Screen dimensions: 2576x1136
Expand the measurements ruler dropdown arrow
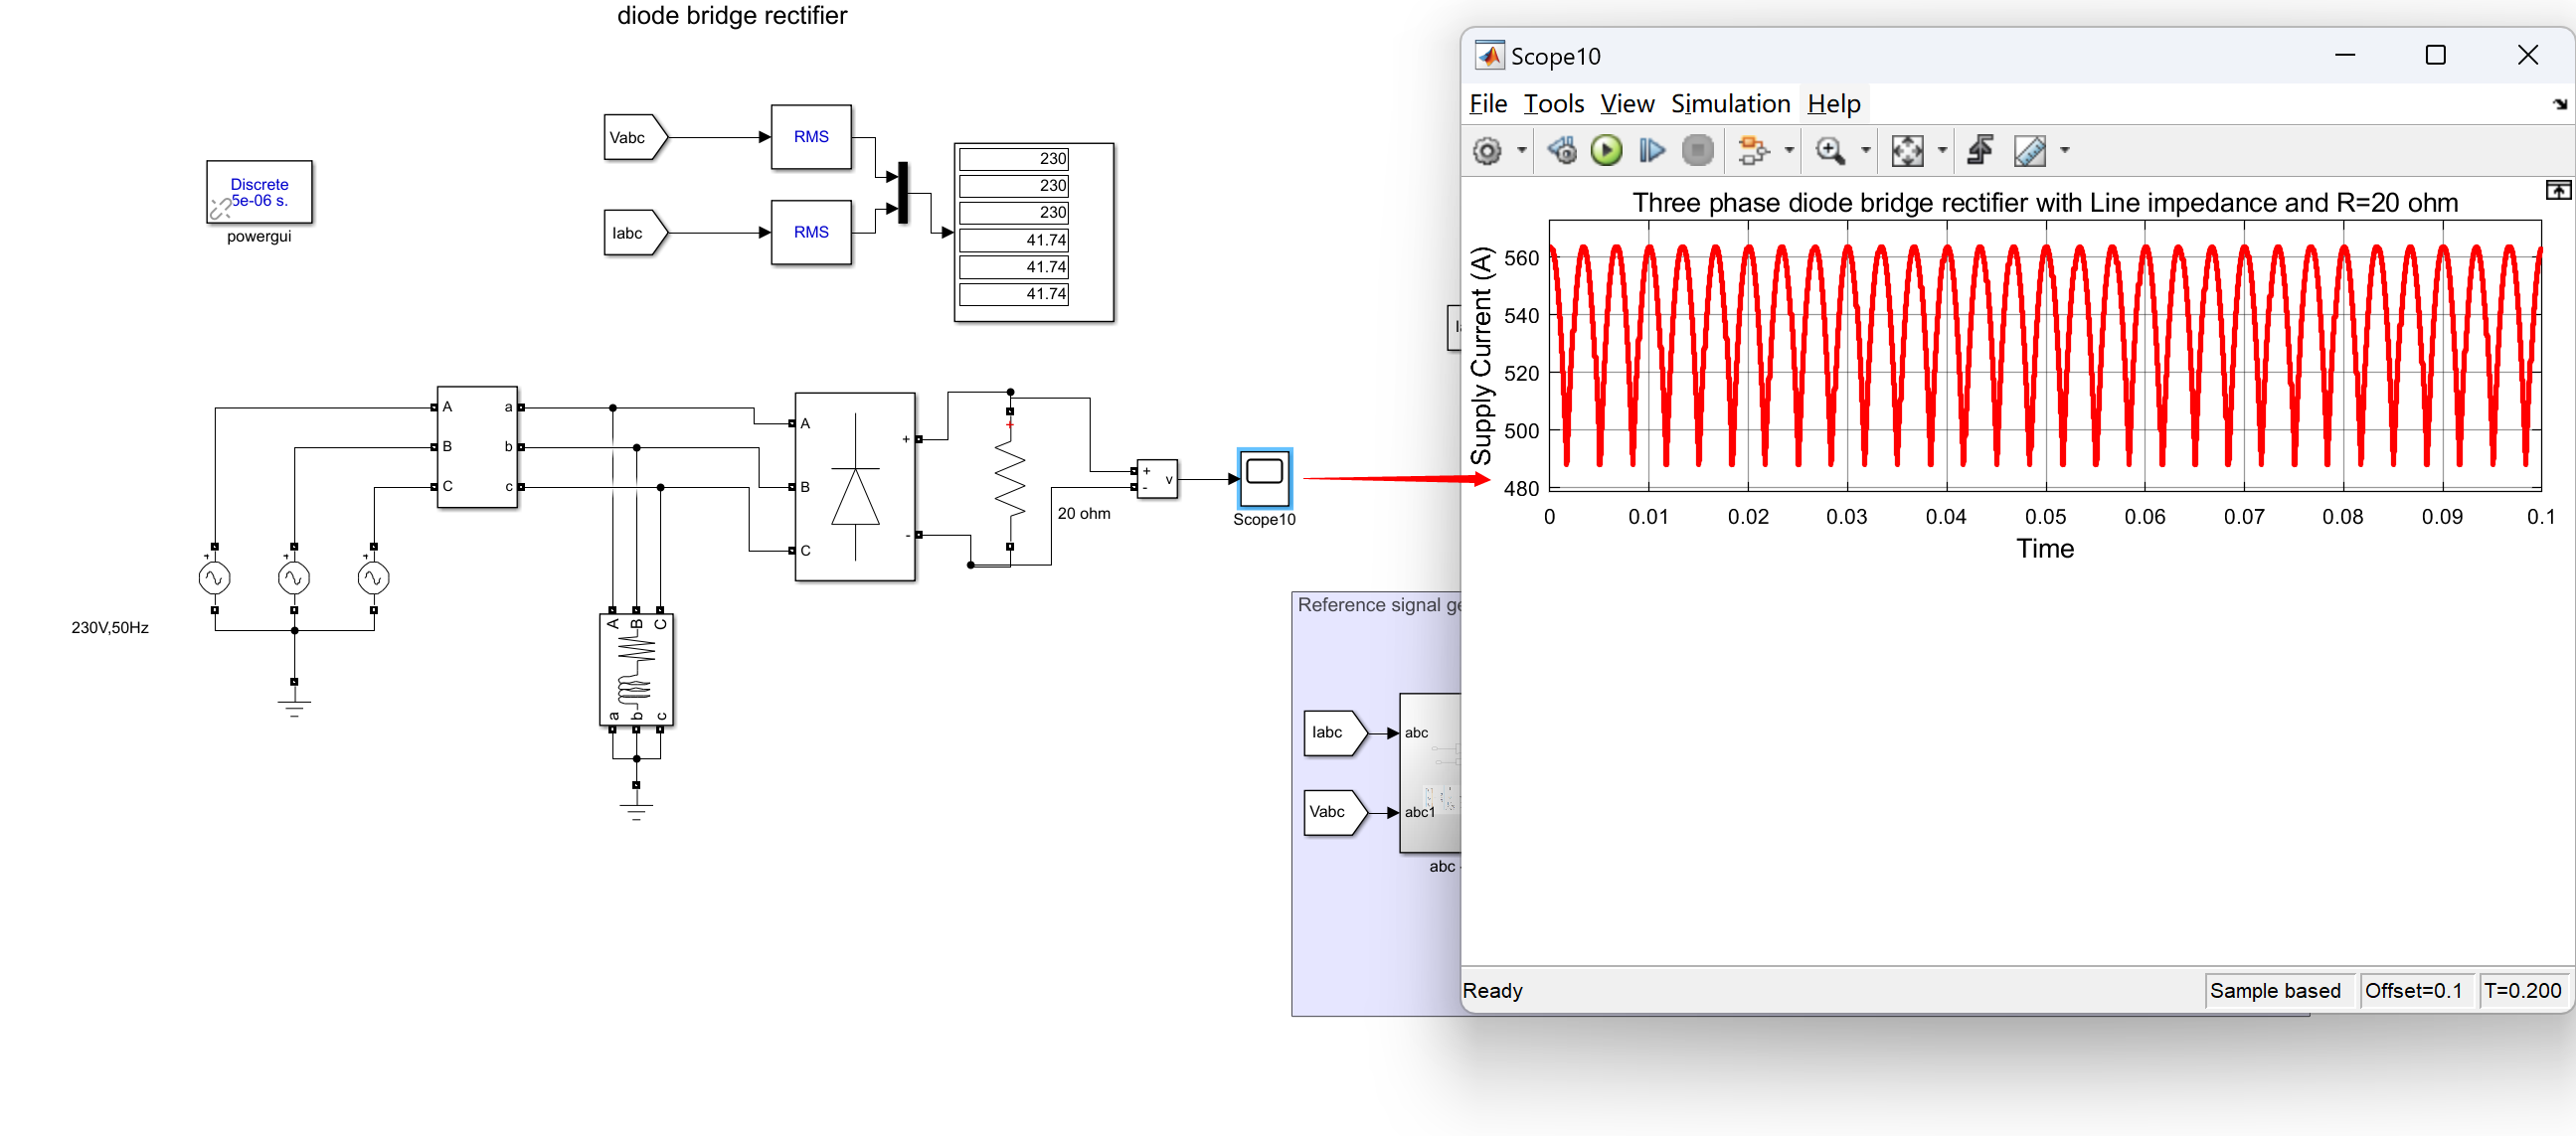point(2065,151)
